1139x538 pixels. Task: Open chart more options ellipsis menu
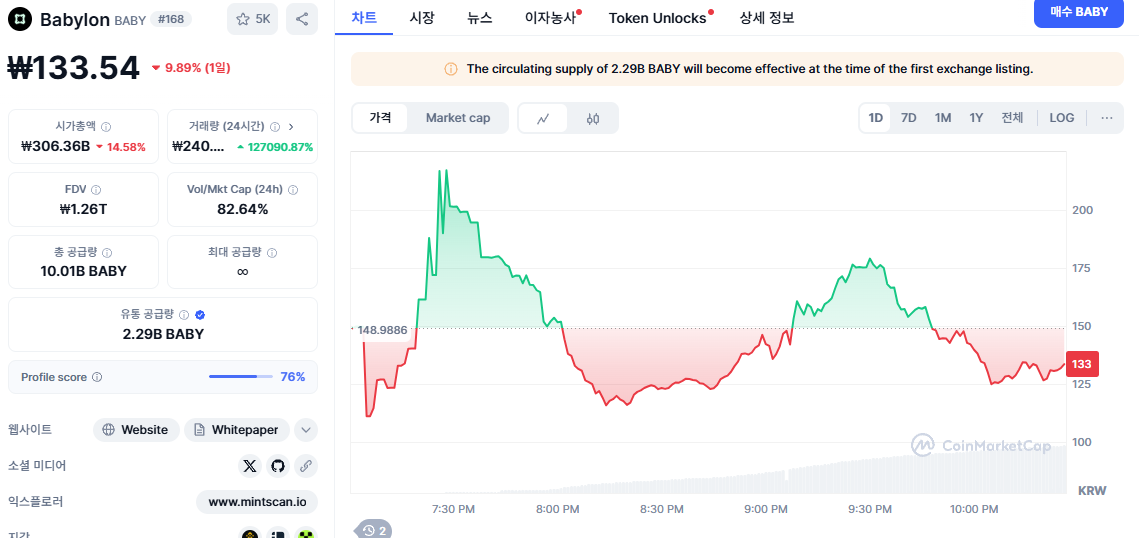click(x=1106, y=118)
